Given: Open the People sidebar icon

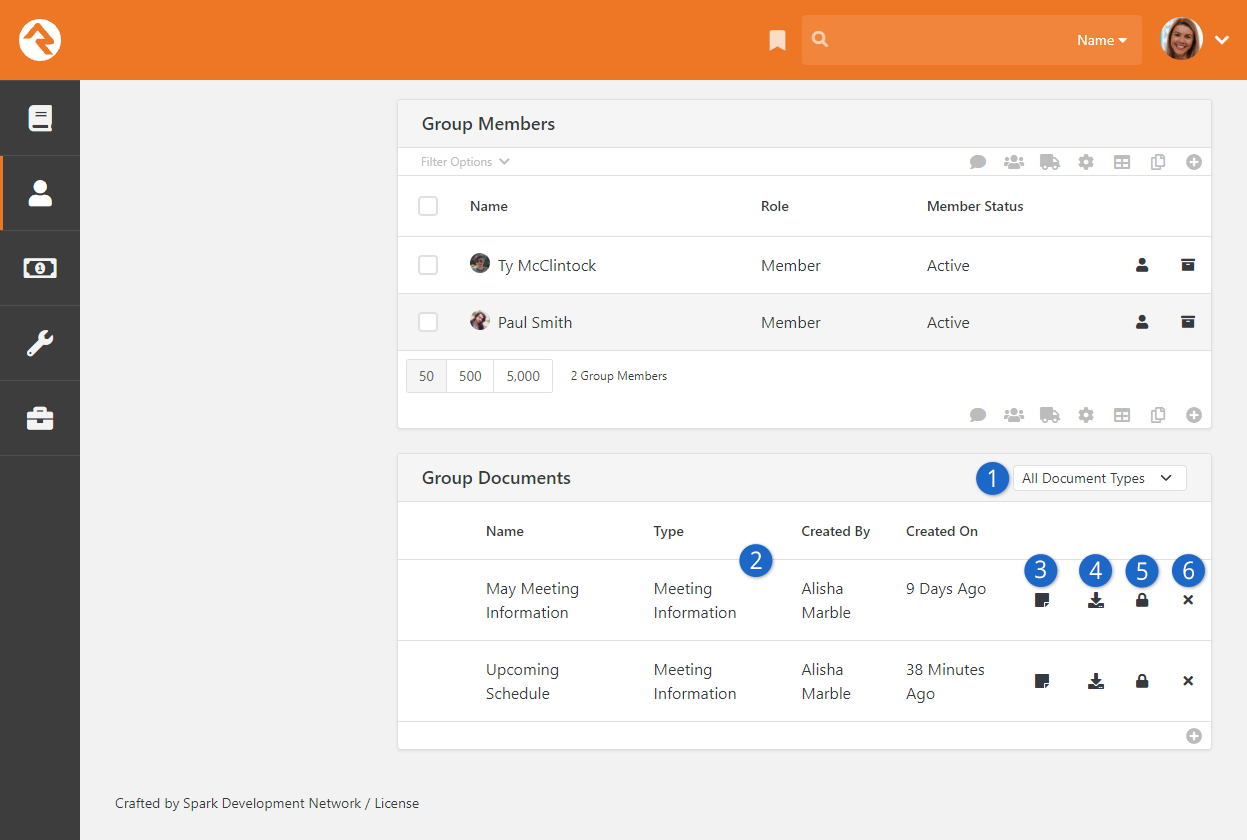Looking at the screenshot, I should [x=40, y=193].
